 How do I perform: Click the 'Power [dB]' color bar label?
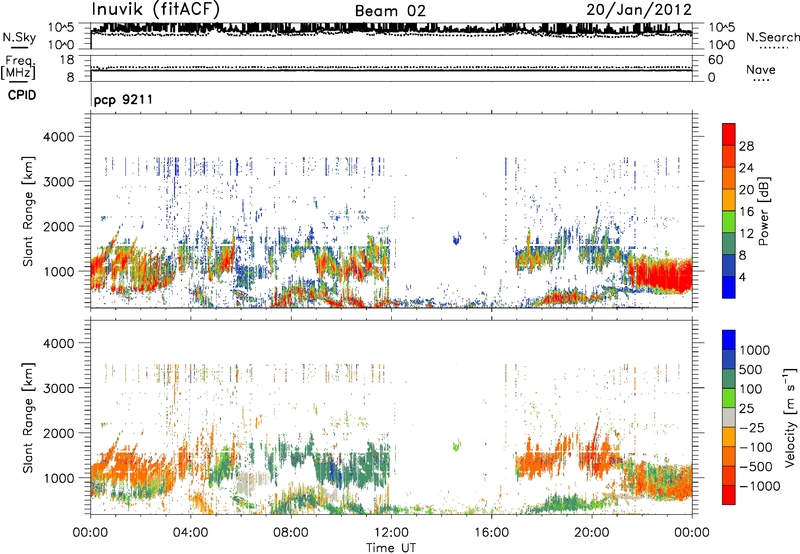(763, 211)
